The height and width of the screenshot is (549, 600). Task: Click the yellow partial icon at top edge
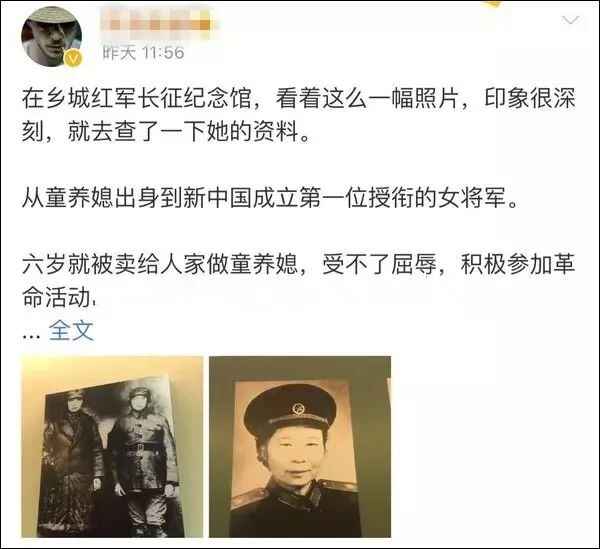point(492,4)
